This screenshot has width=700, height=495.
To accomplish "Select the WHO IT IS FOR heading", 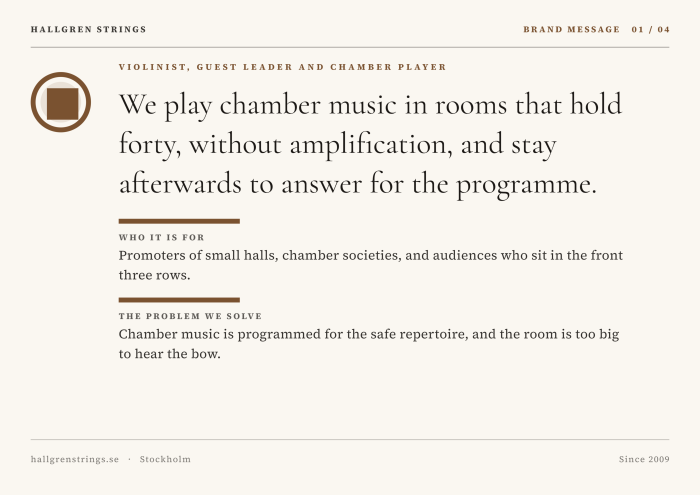I will (161, 237).
